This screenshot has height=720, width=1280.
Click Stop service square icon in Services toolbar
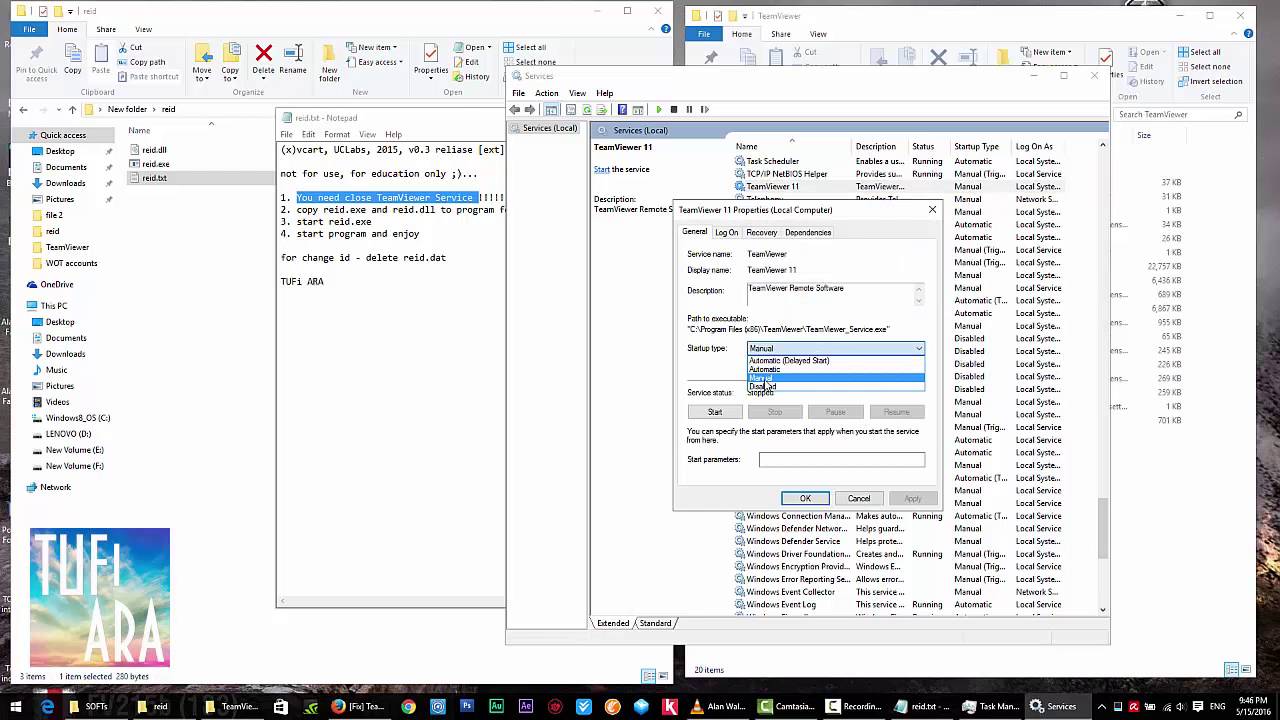click(x=674, y=110)
